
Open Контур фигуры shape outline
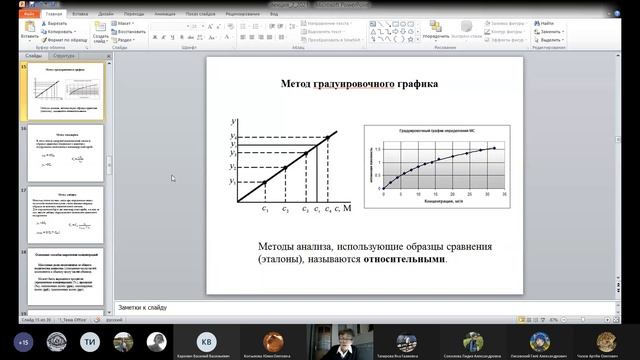click(504, 31)
